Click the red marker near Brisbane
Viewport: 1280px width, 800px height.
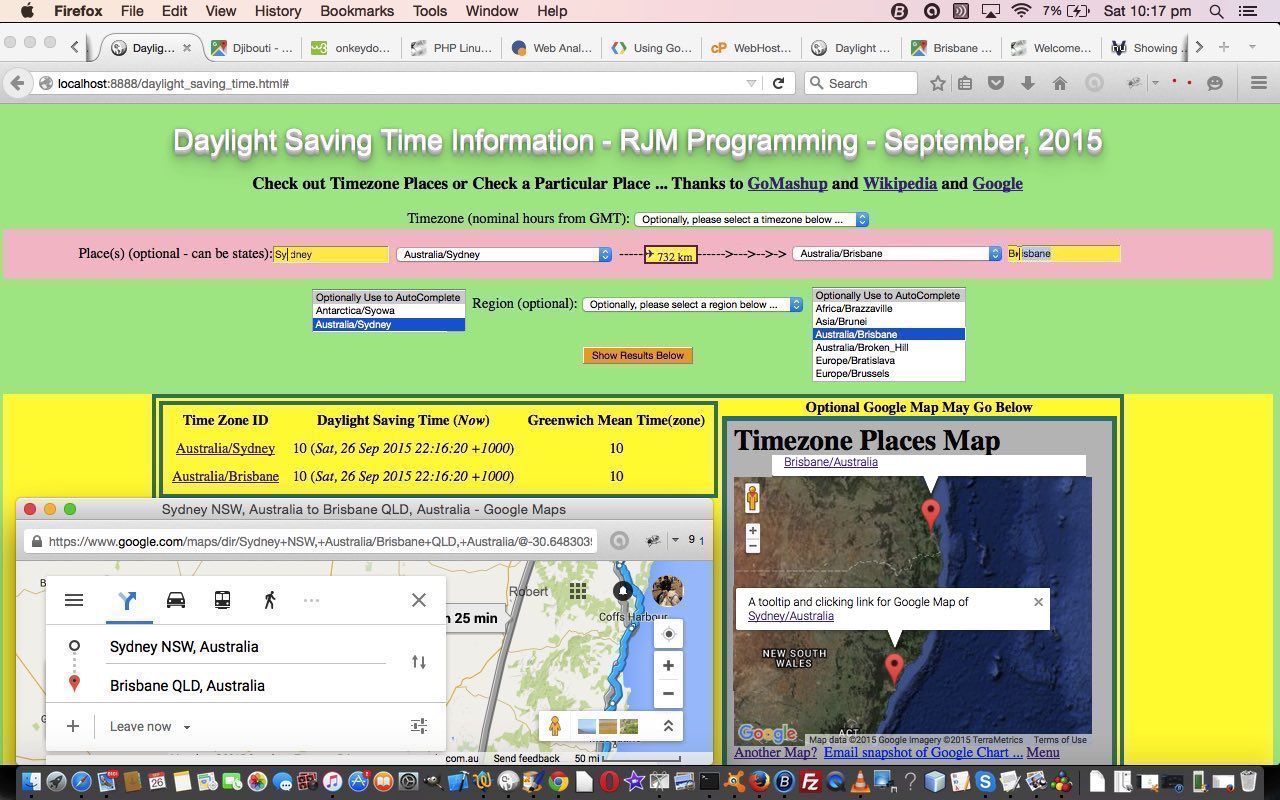931,513
